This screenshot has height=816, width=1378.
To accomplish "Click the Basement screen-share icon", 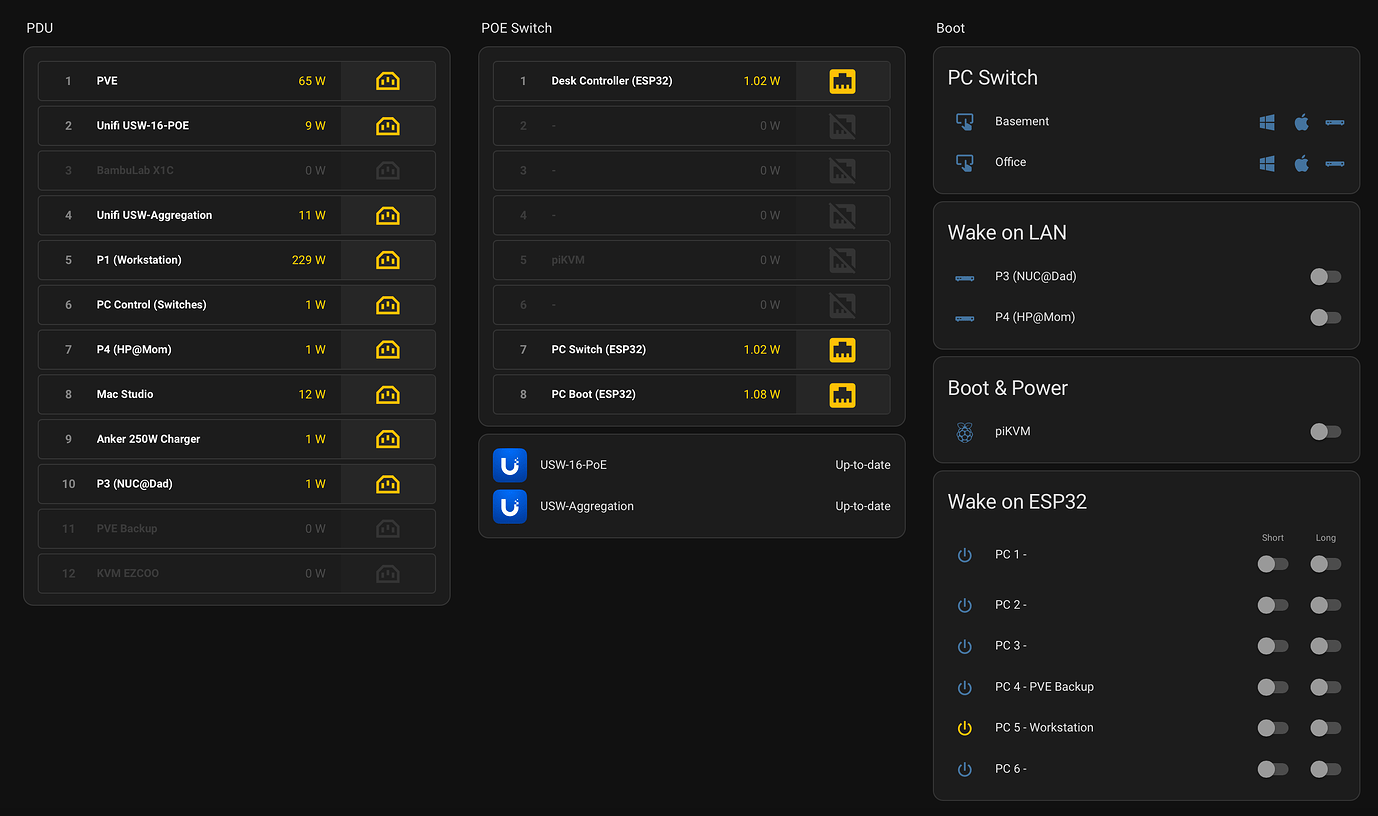I will click(x=965, y=122).
